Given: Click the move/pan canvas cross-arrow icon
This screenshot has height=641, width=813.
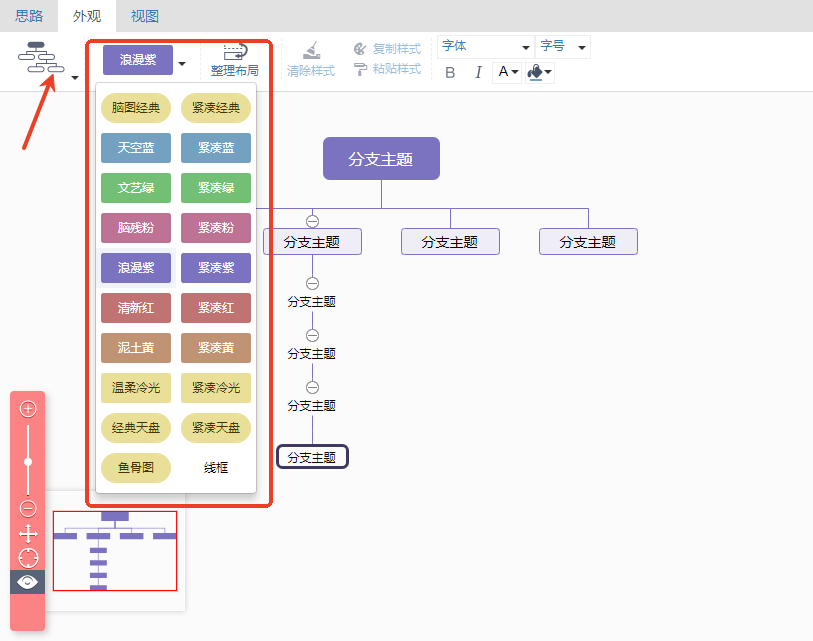Looking at the screenshot, I should tap(28, 534).
